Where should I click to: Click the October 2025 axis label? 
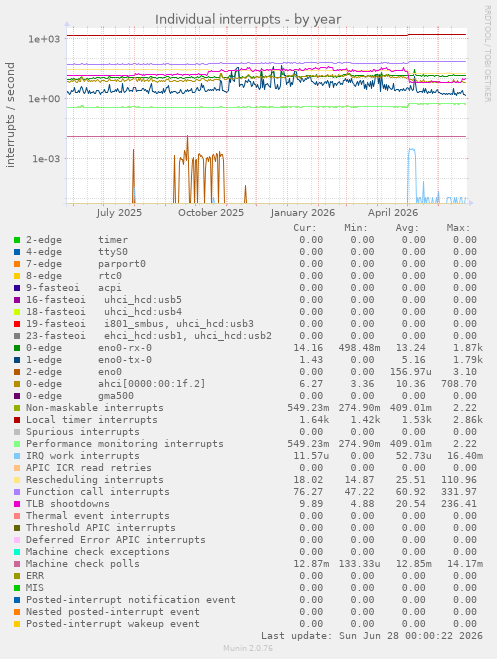(x=211, y=213)
